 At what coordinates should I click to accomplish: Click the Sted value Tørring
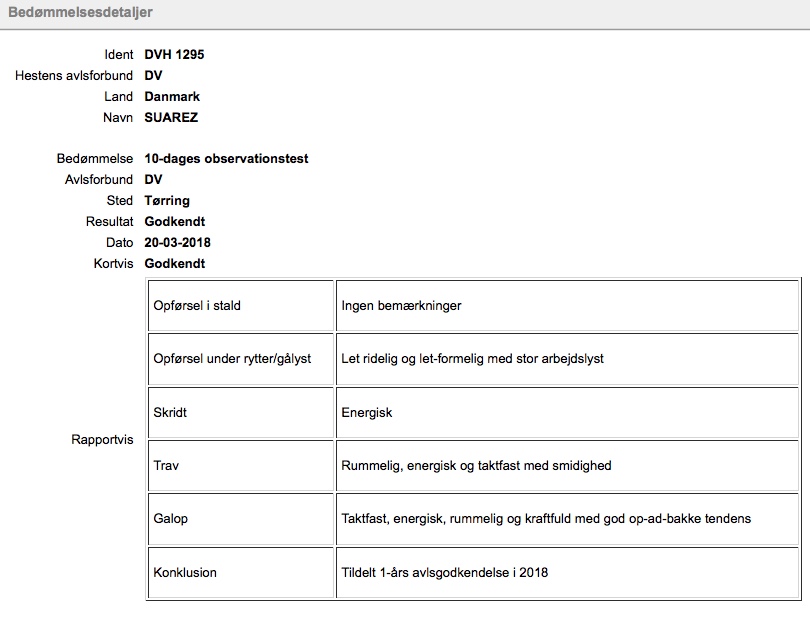(x=167, y=201)
